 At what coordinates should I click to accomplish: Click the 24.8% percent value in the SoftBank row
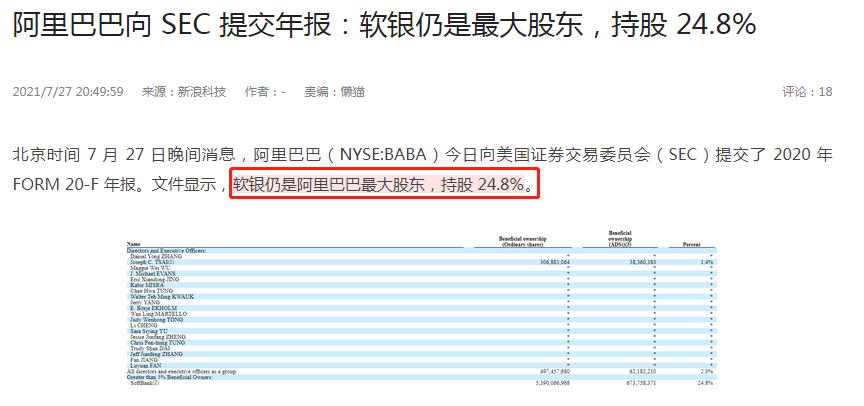(706, 383)
